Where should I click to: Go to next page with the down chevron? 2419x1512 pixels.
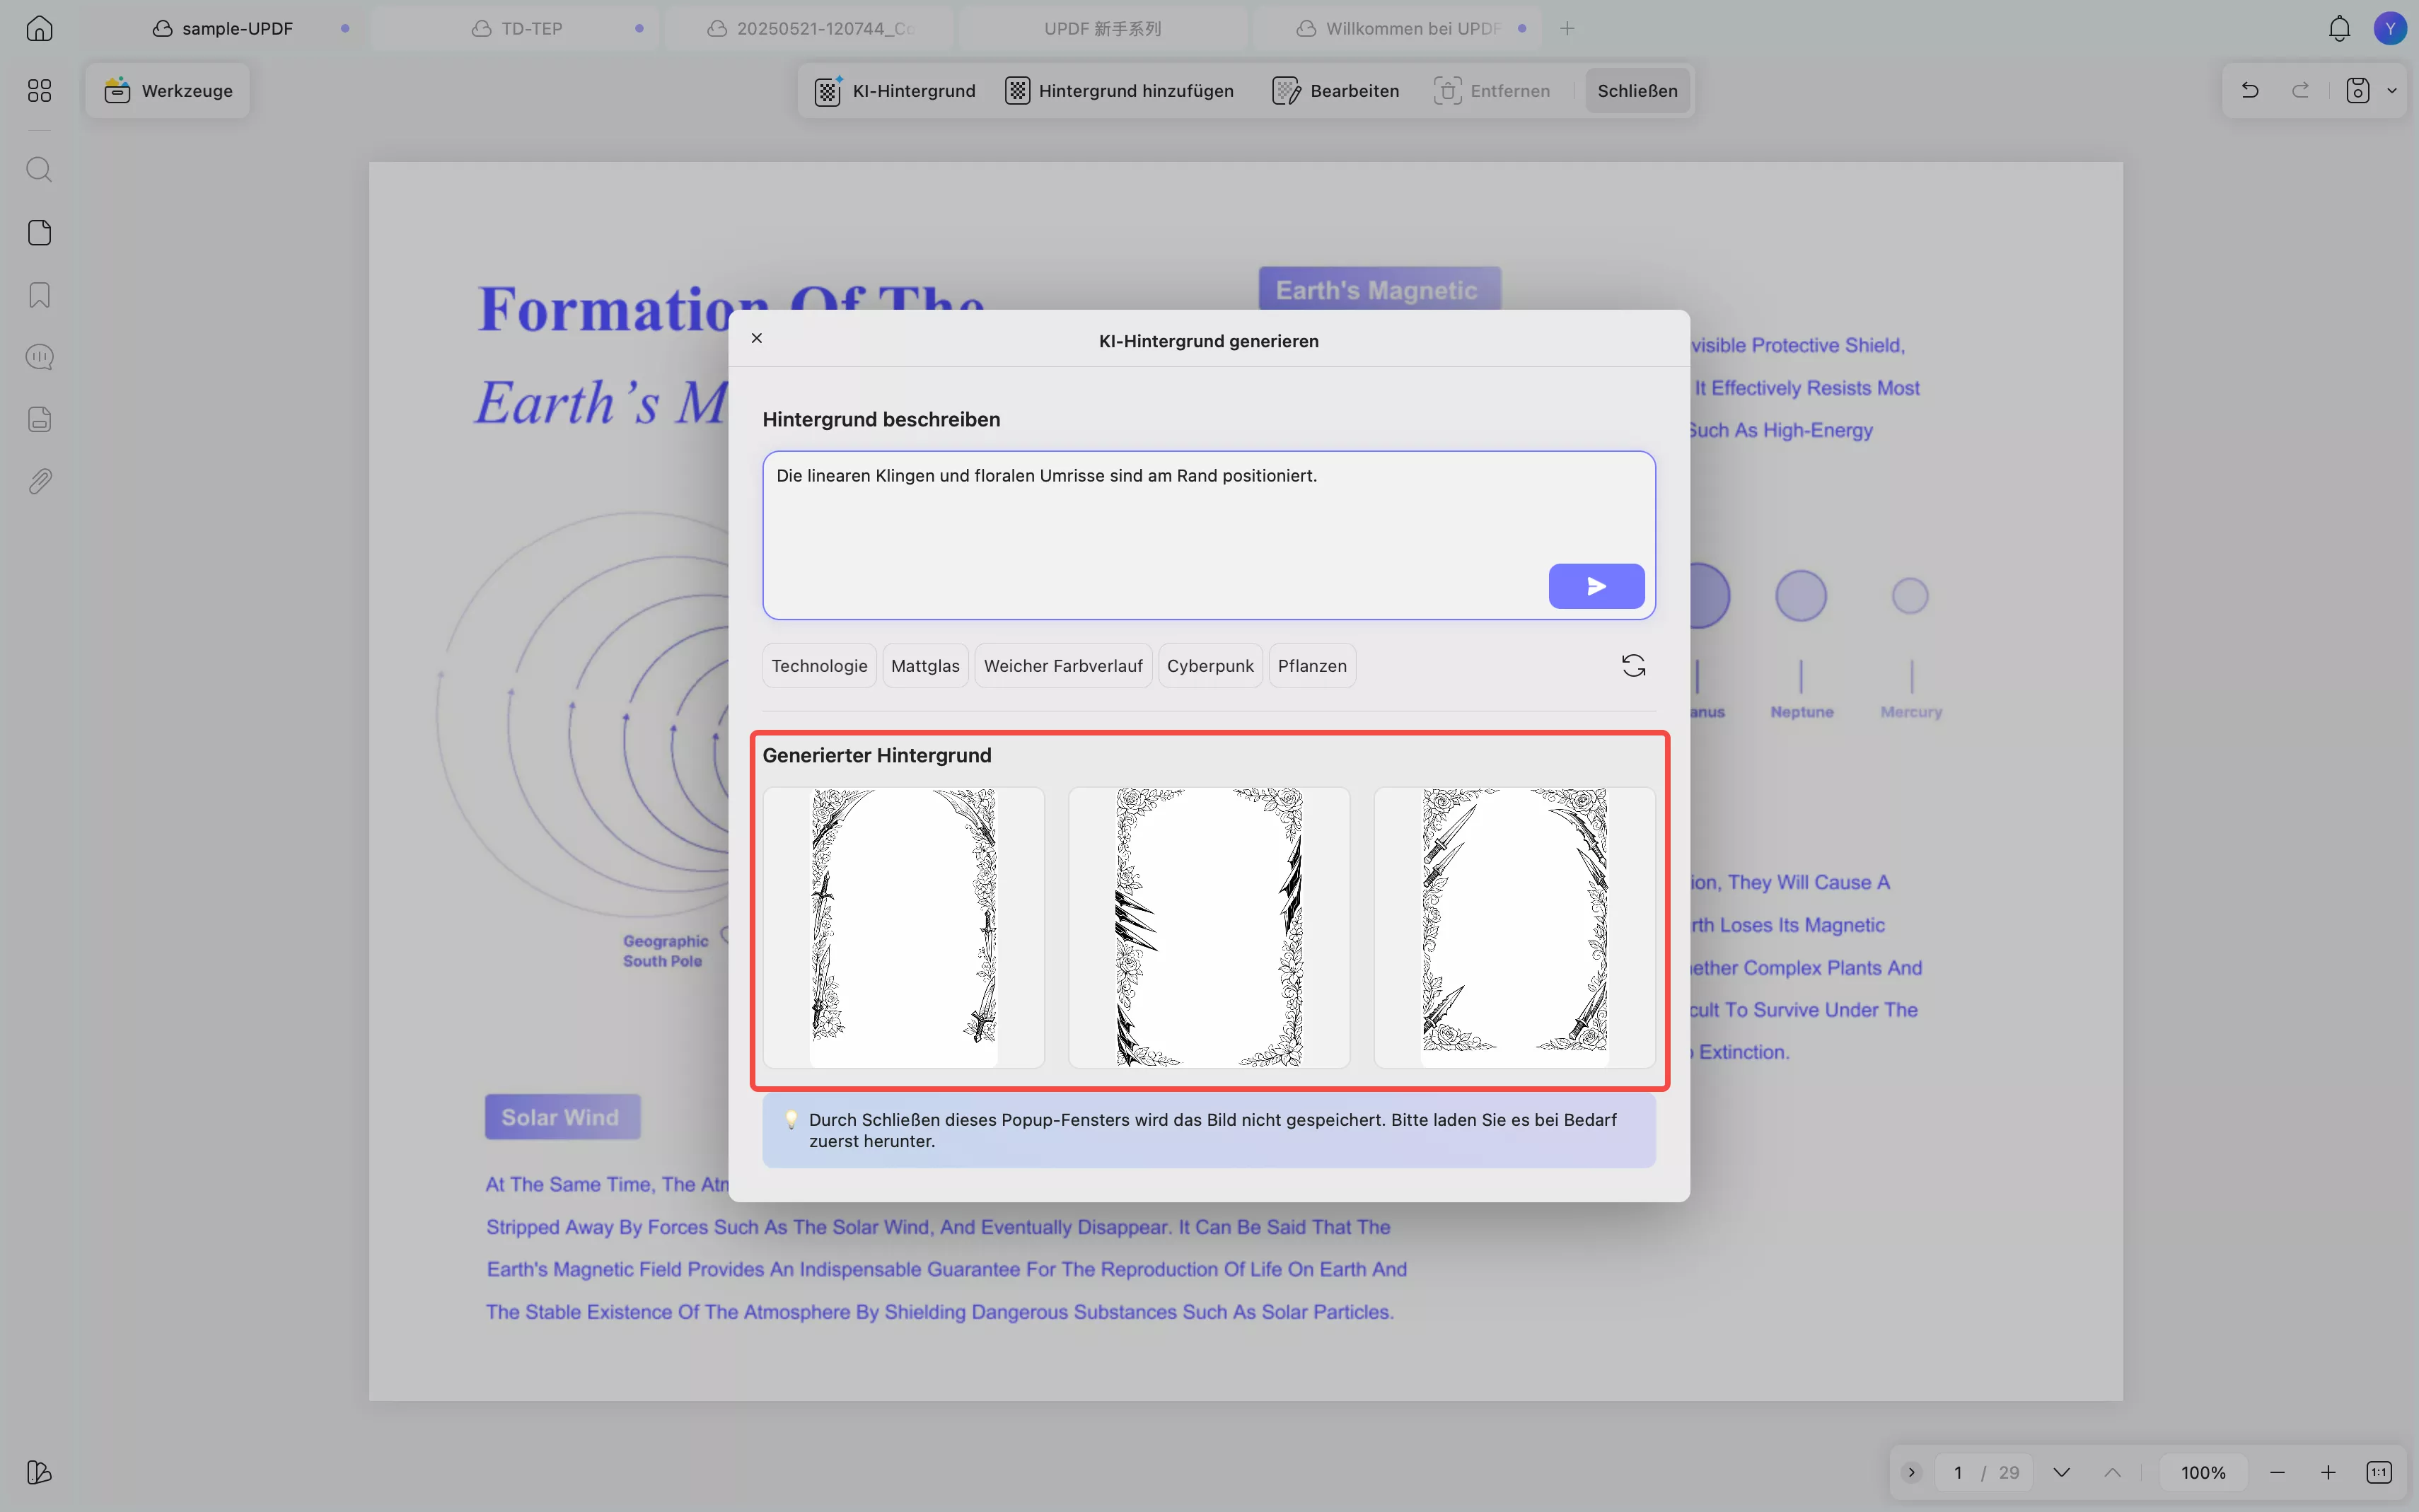tap(2061, 1472)
